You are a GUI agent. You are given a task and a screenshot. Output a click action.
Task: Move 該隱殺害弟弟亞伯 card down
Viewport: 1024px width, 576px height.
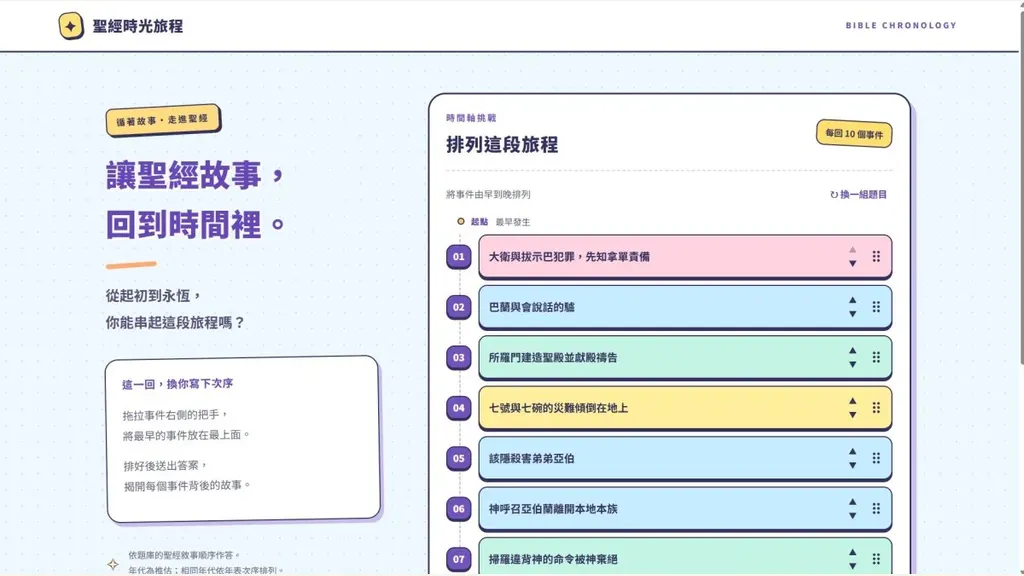click(852, 465)
